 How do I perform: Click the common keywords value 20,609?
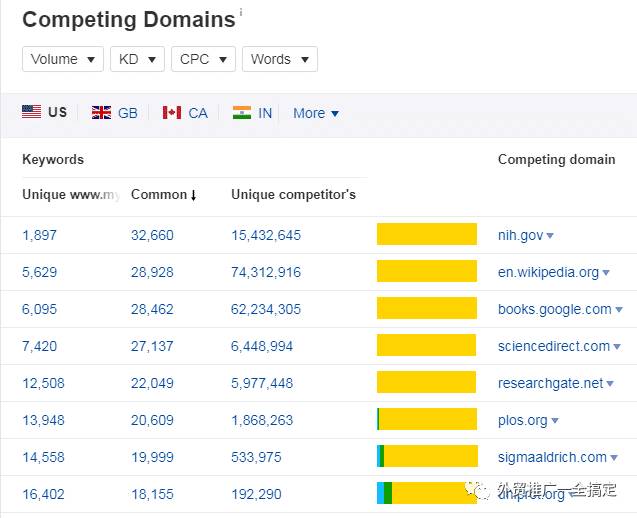click(x=152, y=420)
